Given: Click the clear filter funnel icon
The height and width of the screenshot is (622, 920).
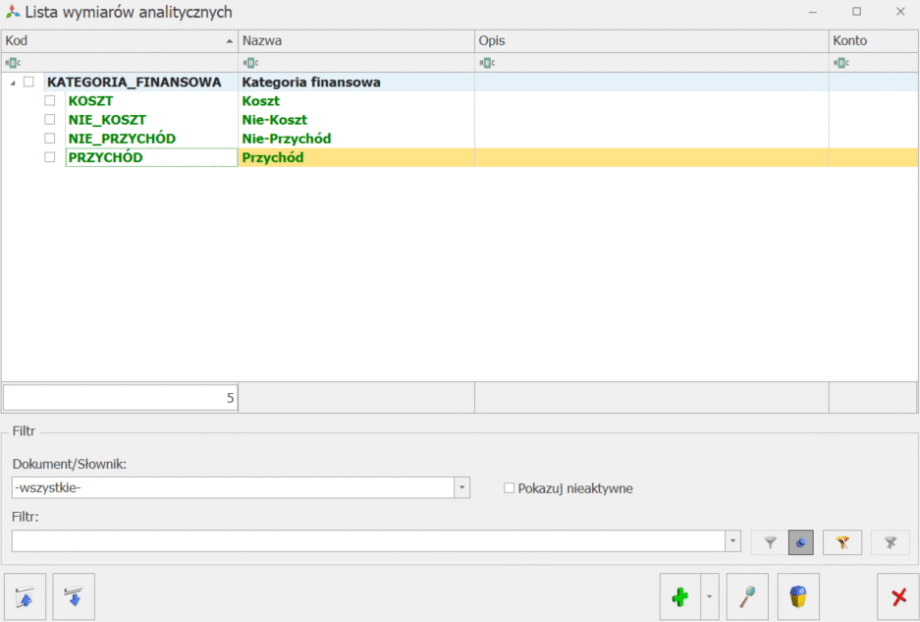Looking at the screenshot, I should [x=890, y=542].
